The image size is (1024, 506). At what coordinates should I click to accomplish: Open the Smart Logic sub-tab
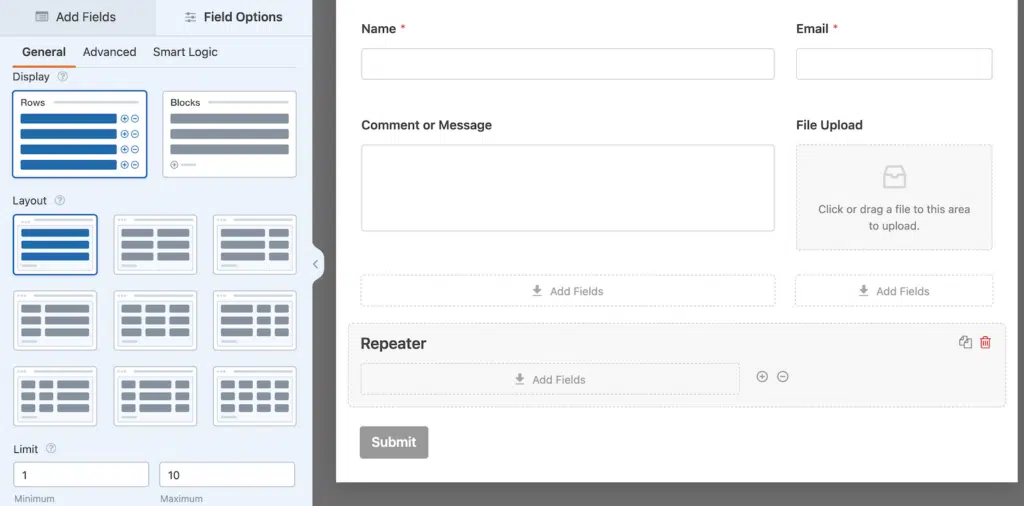pyautogui.click(x=185, y=52)
